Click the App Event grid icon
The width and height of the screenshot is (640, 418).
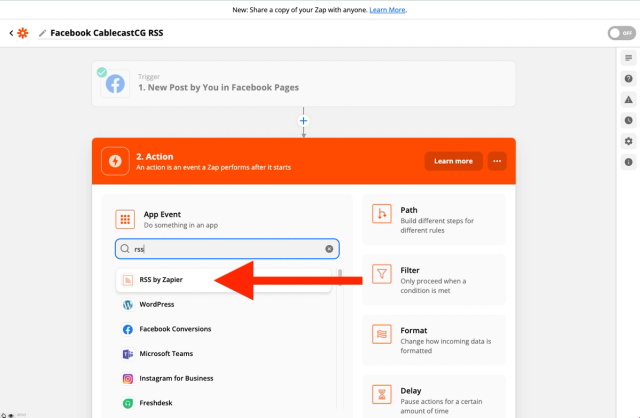coord(125,219)
